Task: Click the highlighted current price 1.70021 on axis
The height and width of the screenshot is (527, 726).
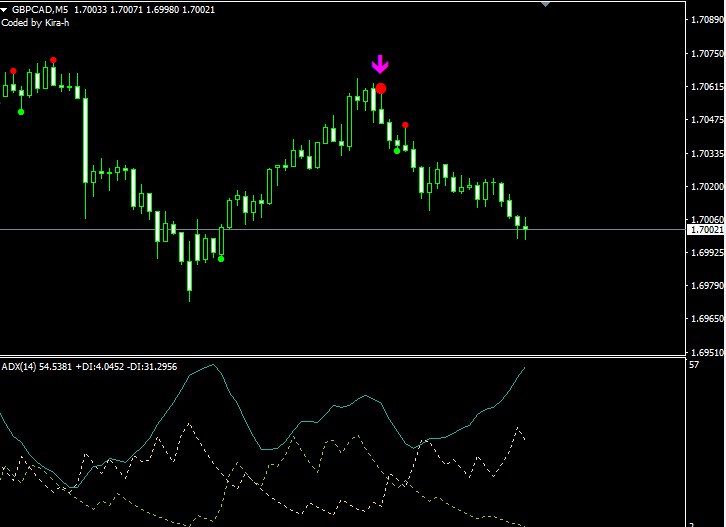Action: [x=707, y=230]
